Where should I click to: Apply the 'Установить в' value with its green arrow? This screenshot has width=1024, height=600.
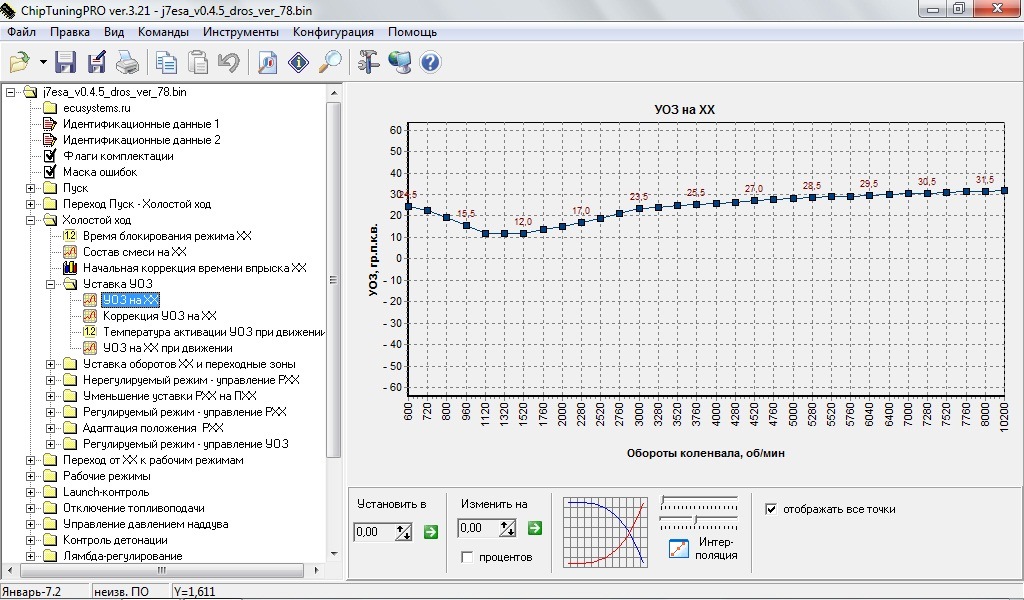[430, 532]
